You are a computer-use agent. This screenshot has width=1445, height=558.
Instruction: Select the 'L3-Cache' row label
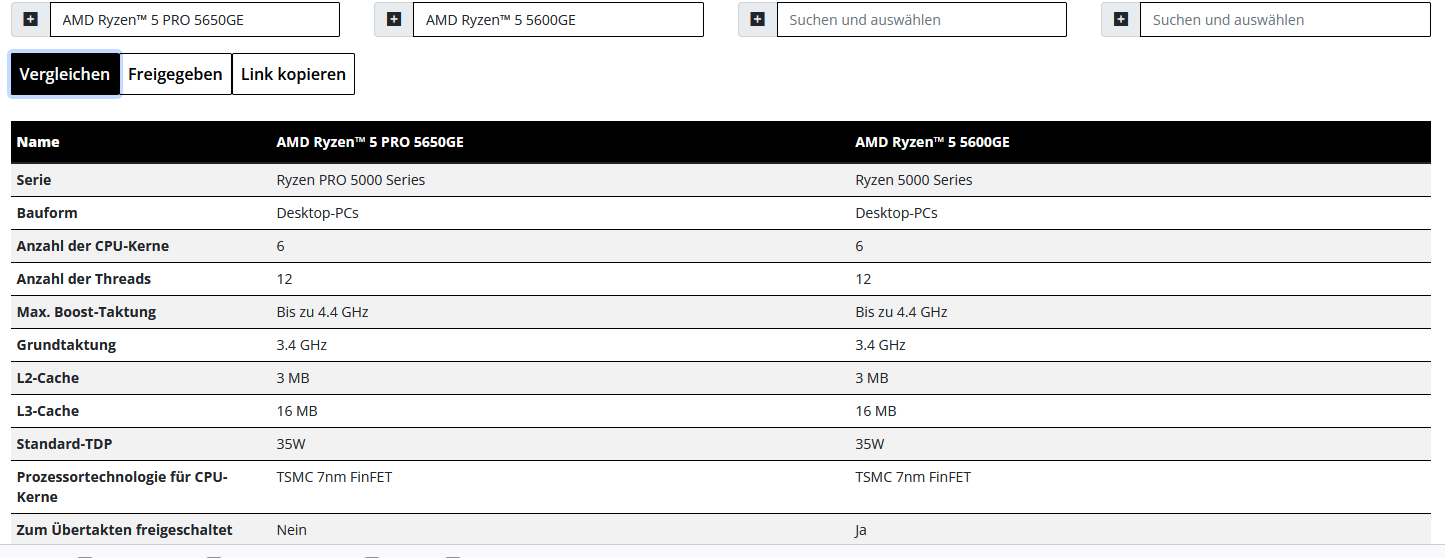tap(48, 411)
